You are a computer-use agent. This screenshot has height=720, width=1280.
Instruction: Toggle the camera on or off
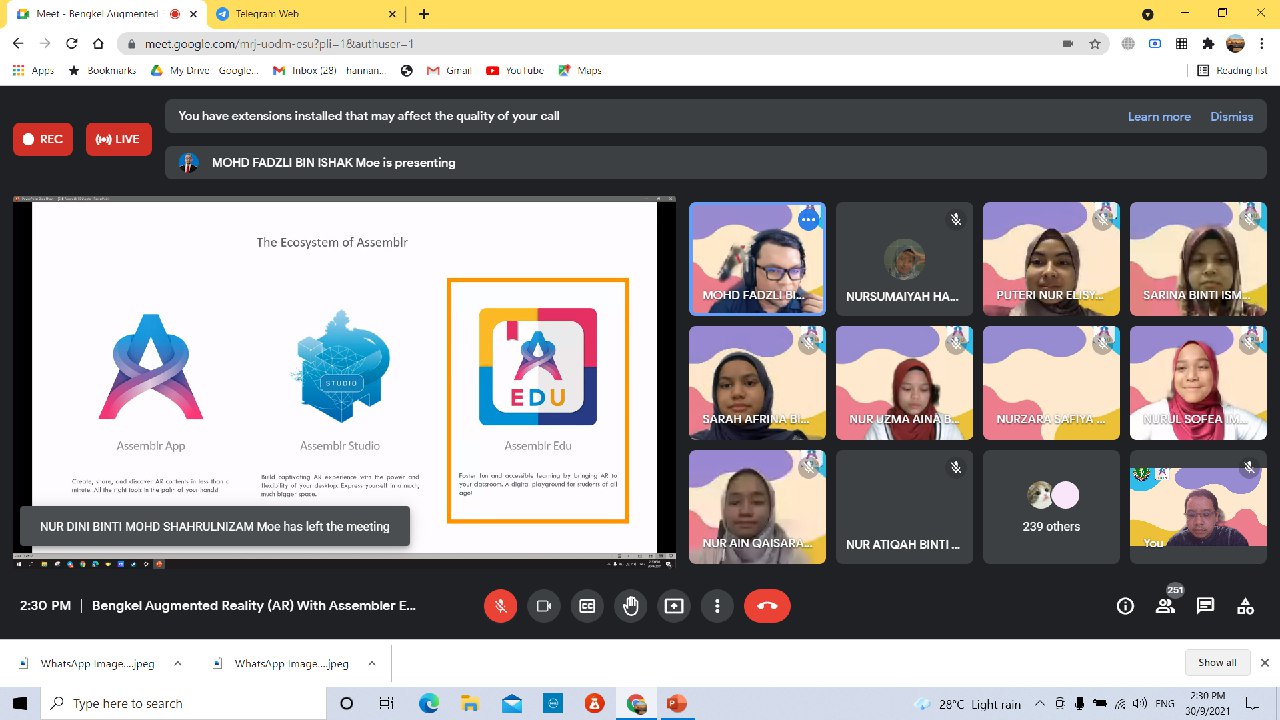544,606
